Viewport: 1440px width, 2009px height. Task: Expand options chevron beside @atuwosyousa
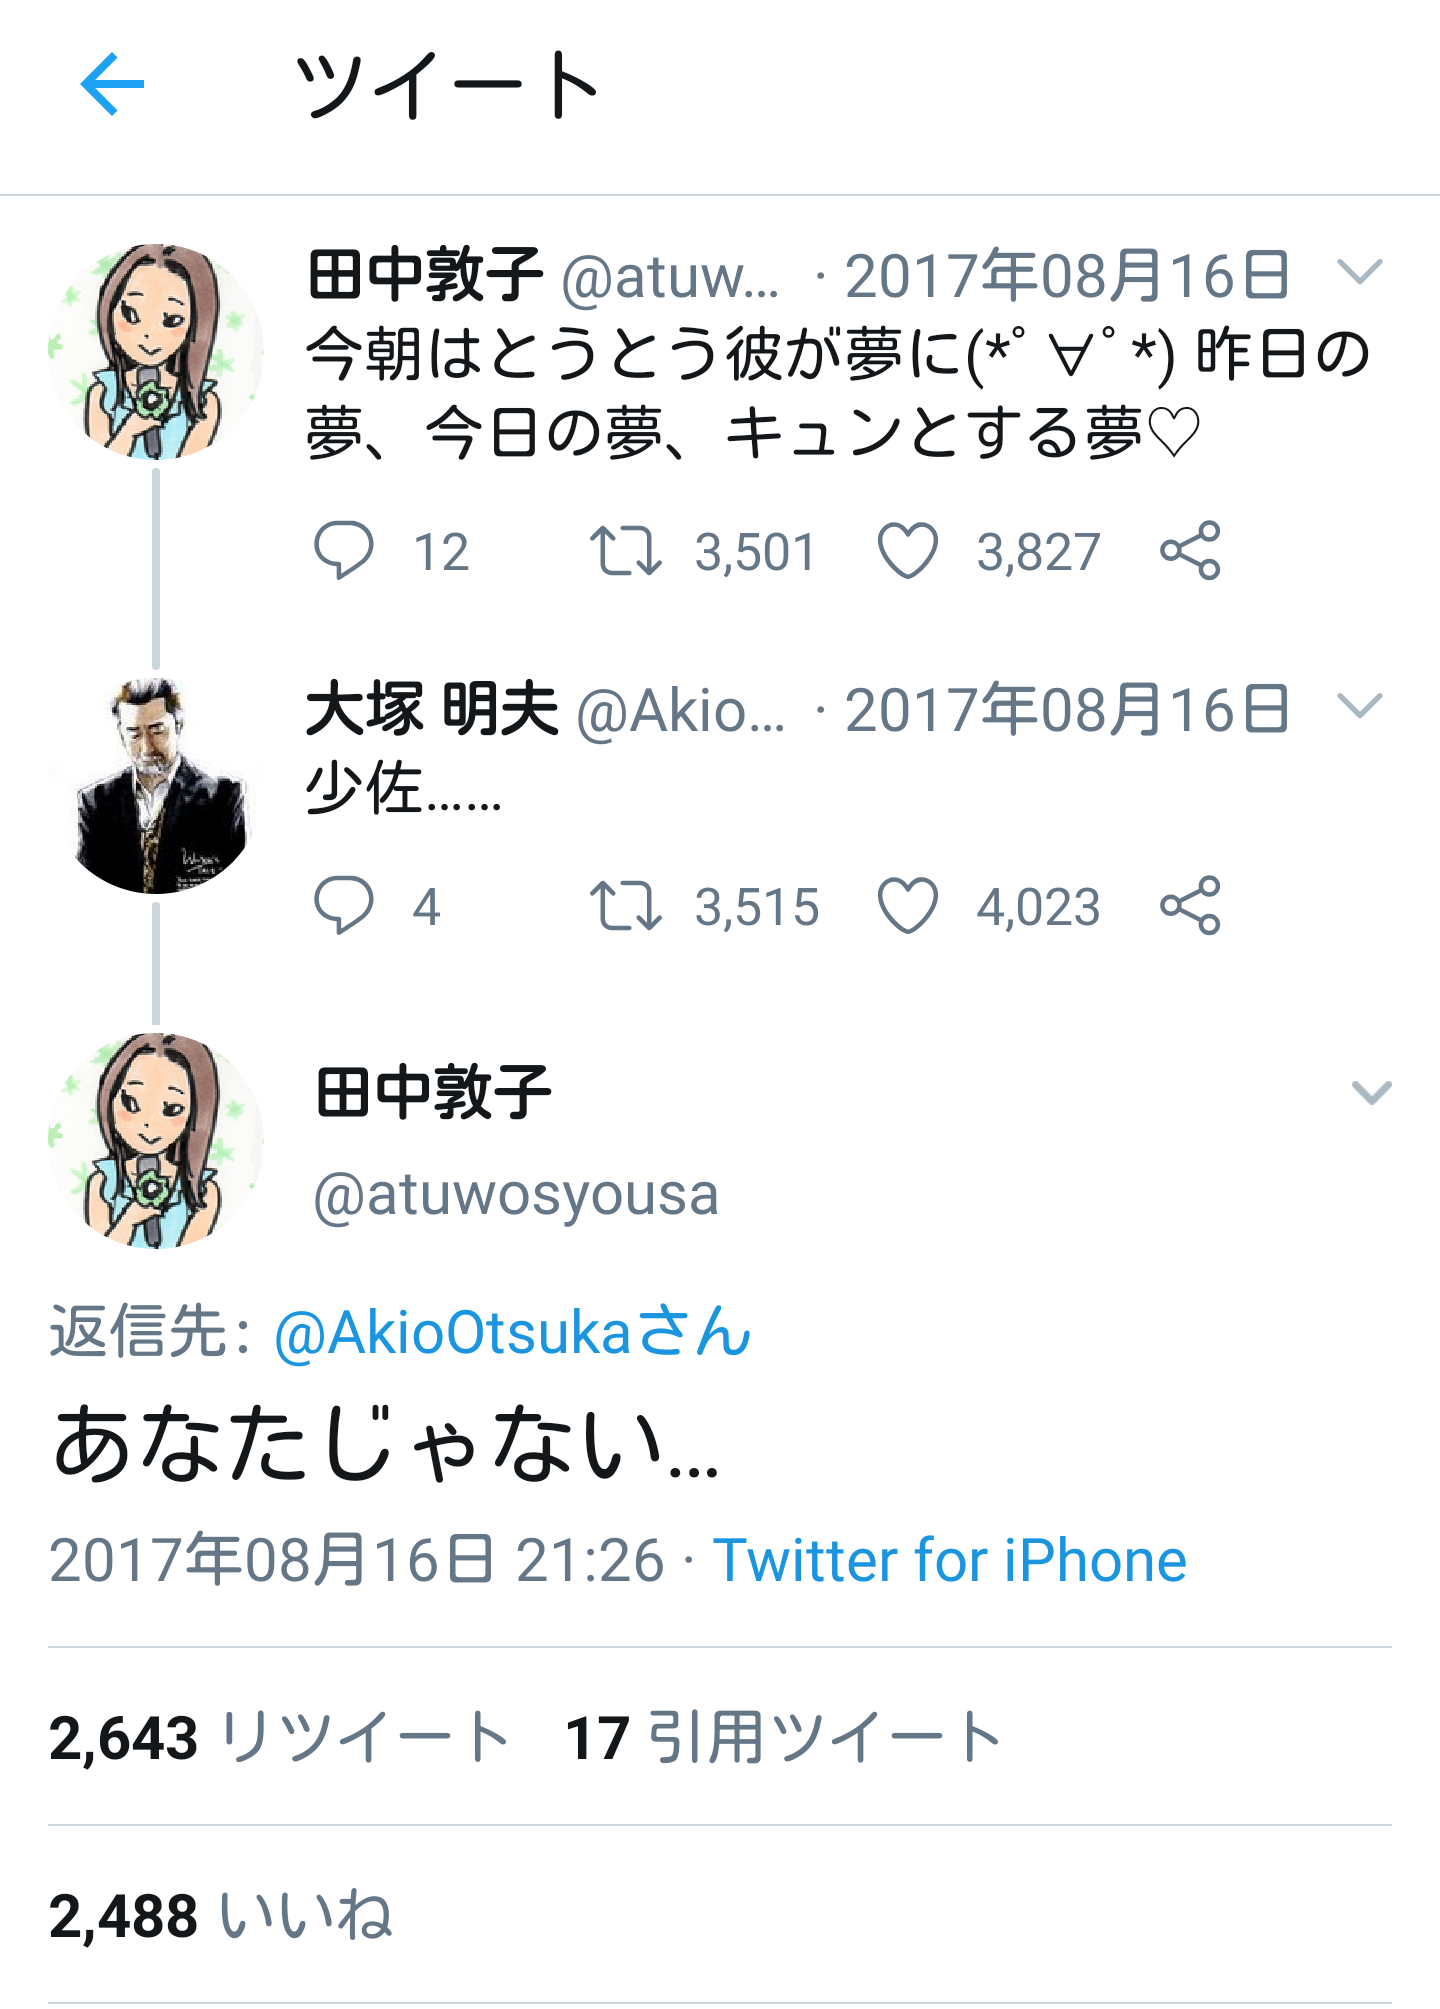1371,1093
